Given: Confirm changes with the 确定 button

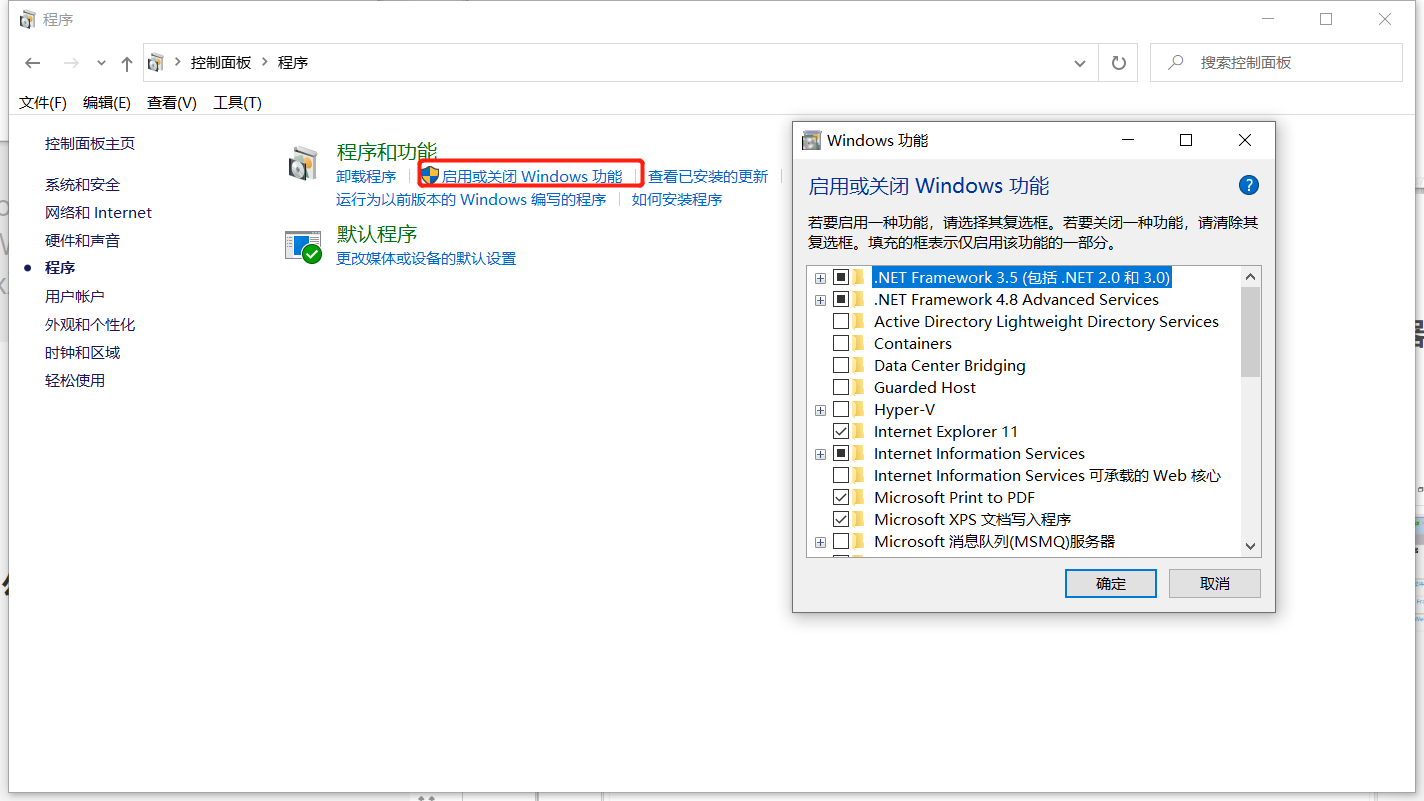Looking at the screenshot, I should tap(1110, 583).
